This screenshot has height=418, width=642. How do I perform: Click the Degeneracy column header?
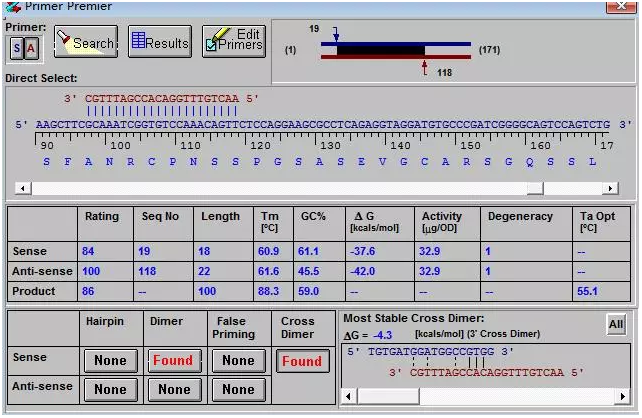(x=520, y=216)
